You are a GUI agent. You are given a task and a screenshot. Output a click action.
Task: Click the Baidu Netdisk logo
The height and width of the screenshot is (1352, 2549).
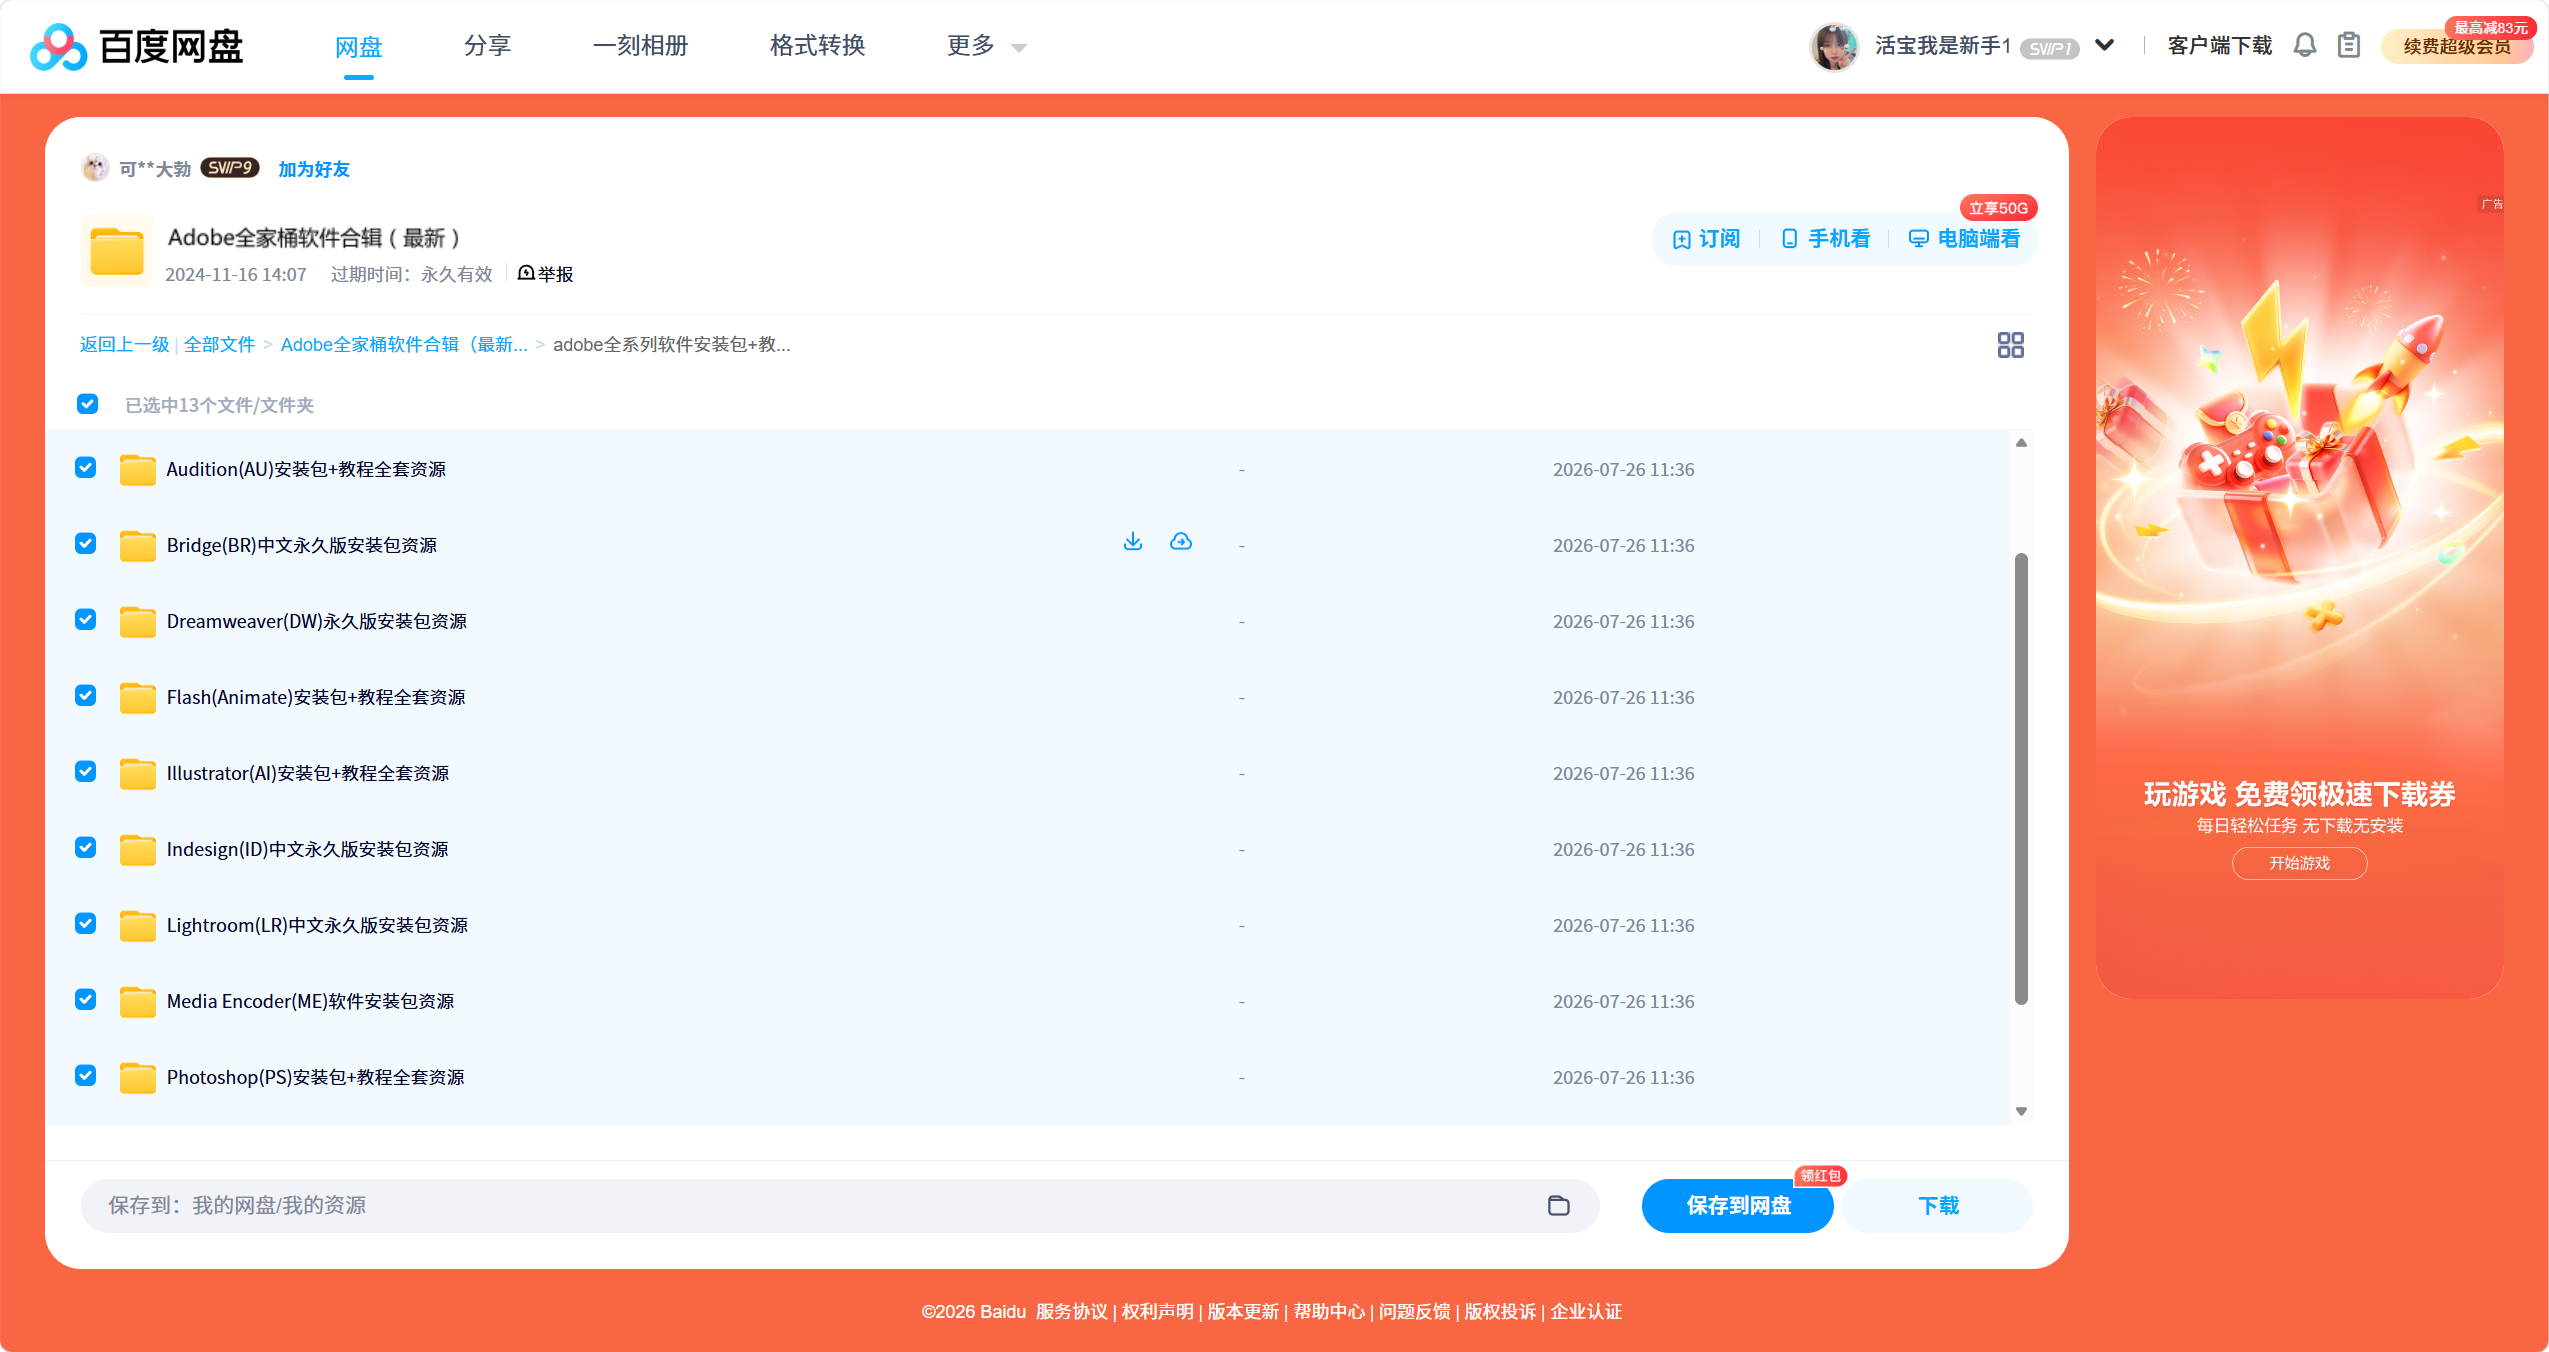[x=137, y=46]
